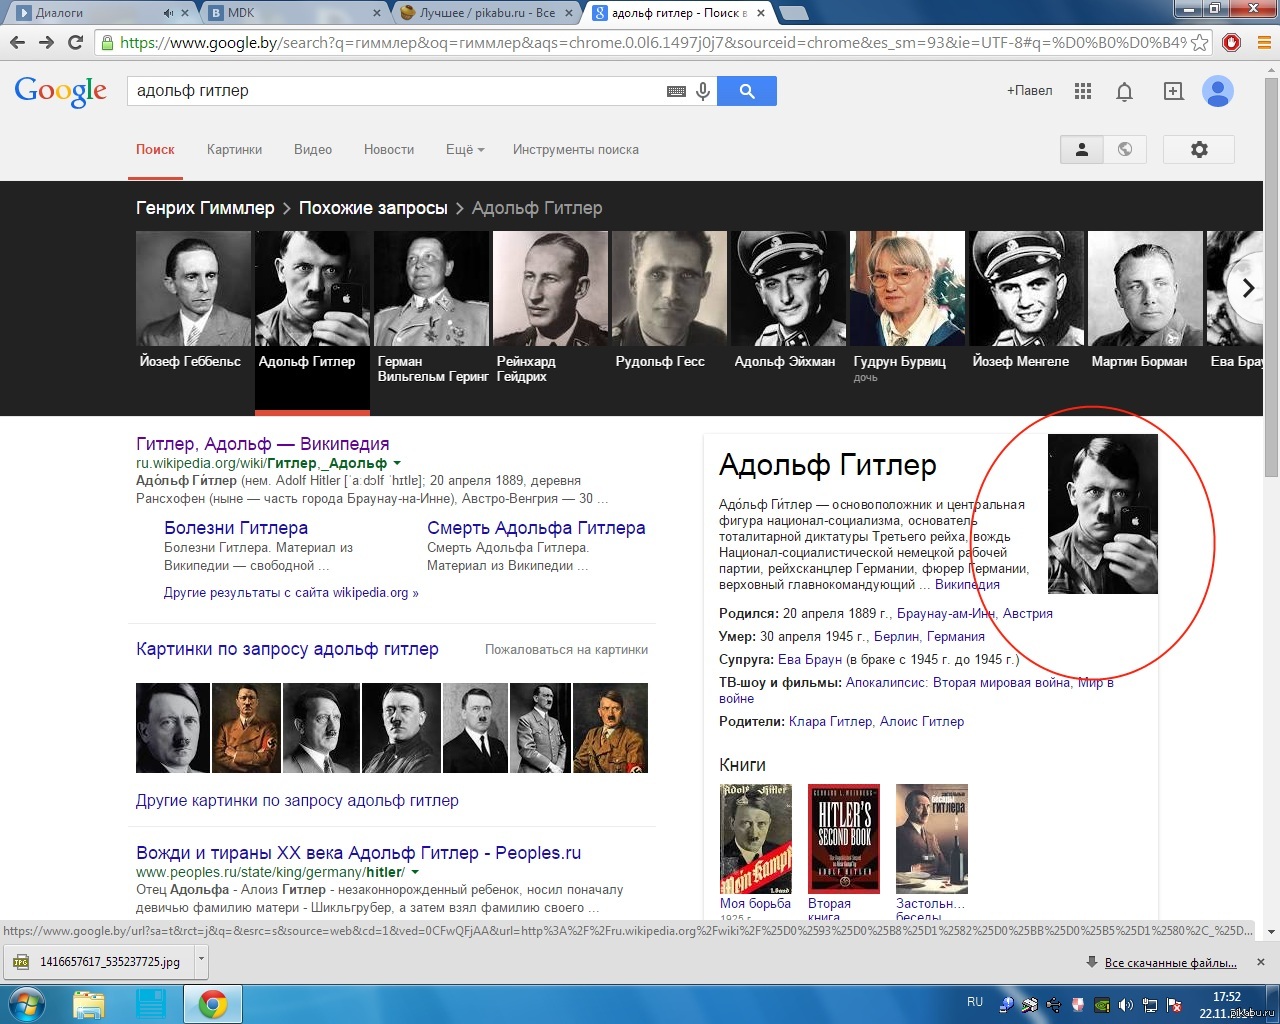
Task: Show next people in the carousel
Action: coord(1247,288)
